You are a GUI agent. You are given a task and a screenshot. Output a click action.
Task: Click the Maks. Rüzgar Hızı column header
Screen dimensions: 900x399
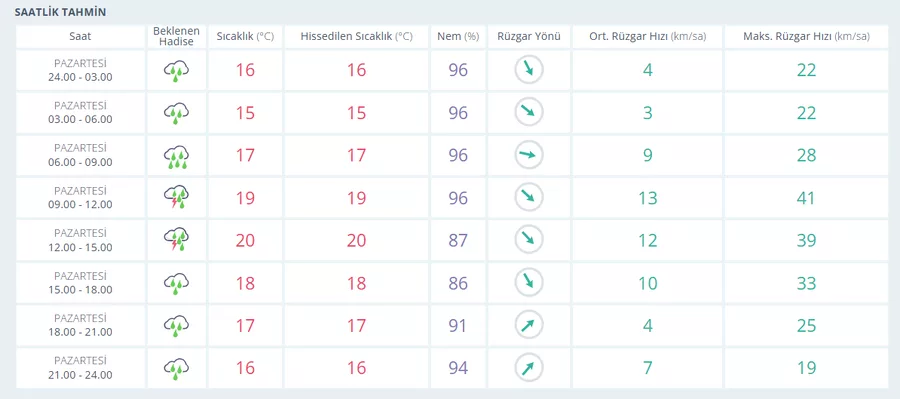point(806,36)
